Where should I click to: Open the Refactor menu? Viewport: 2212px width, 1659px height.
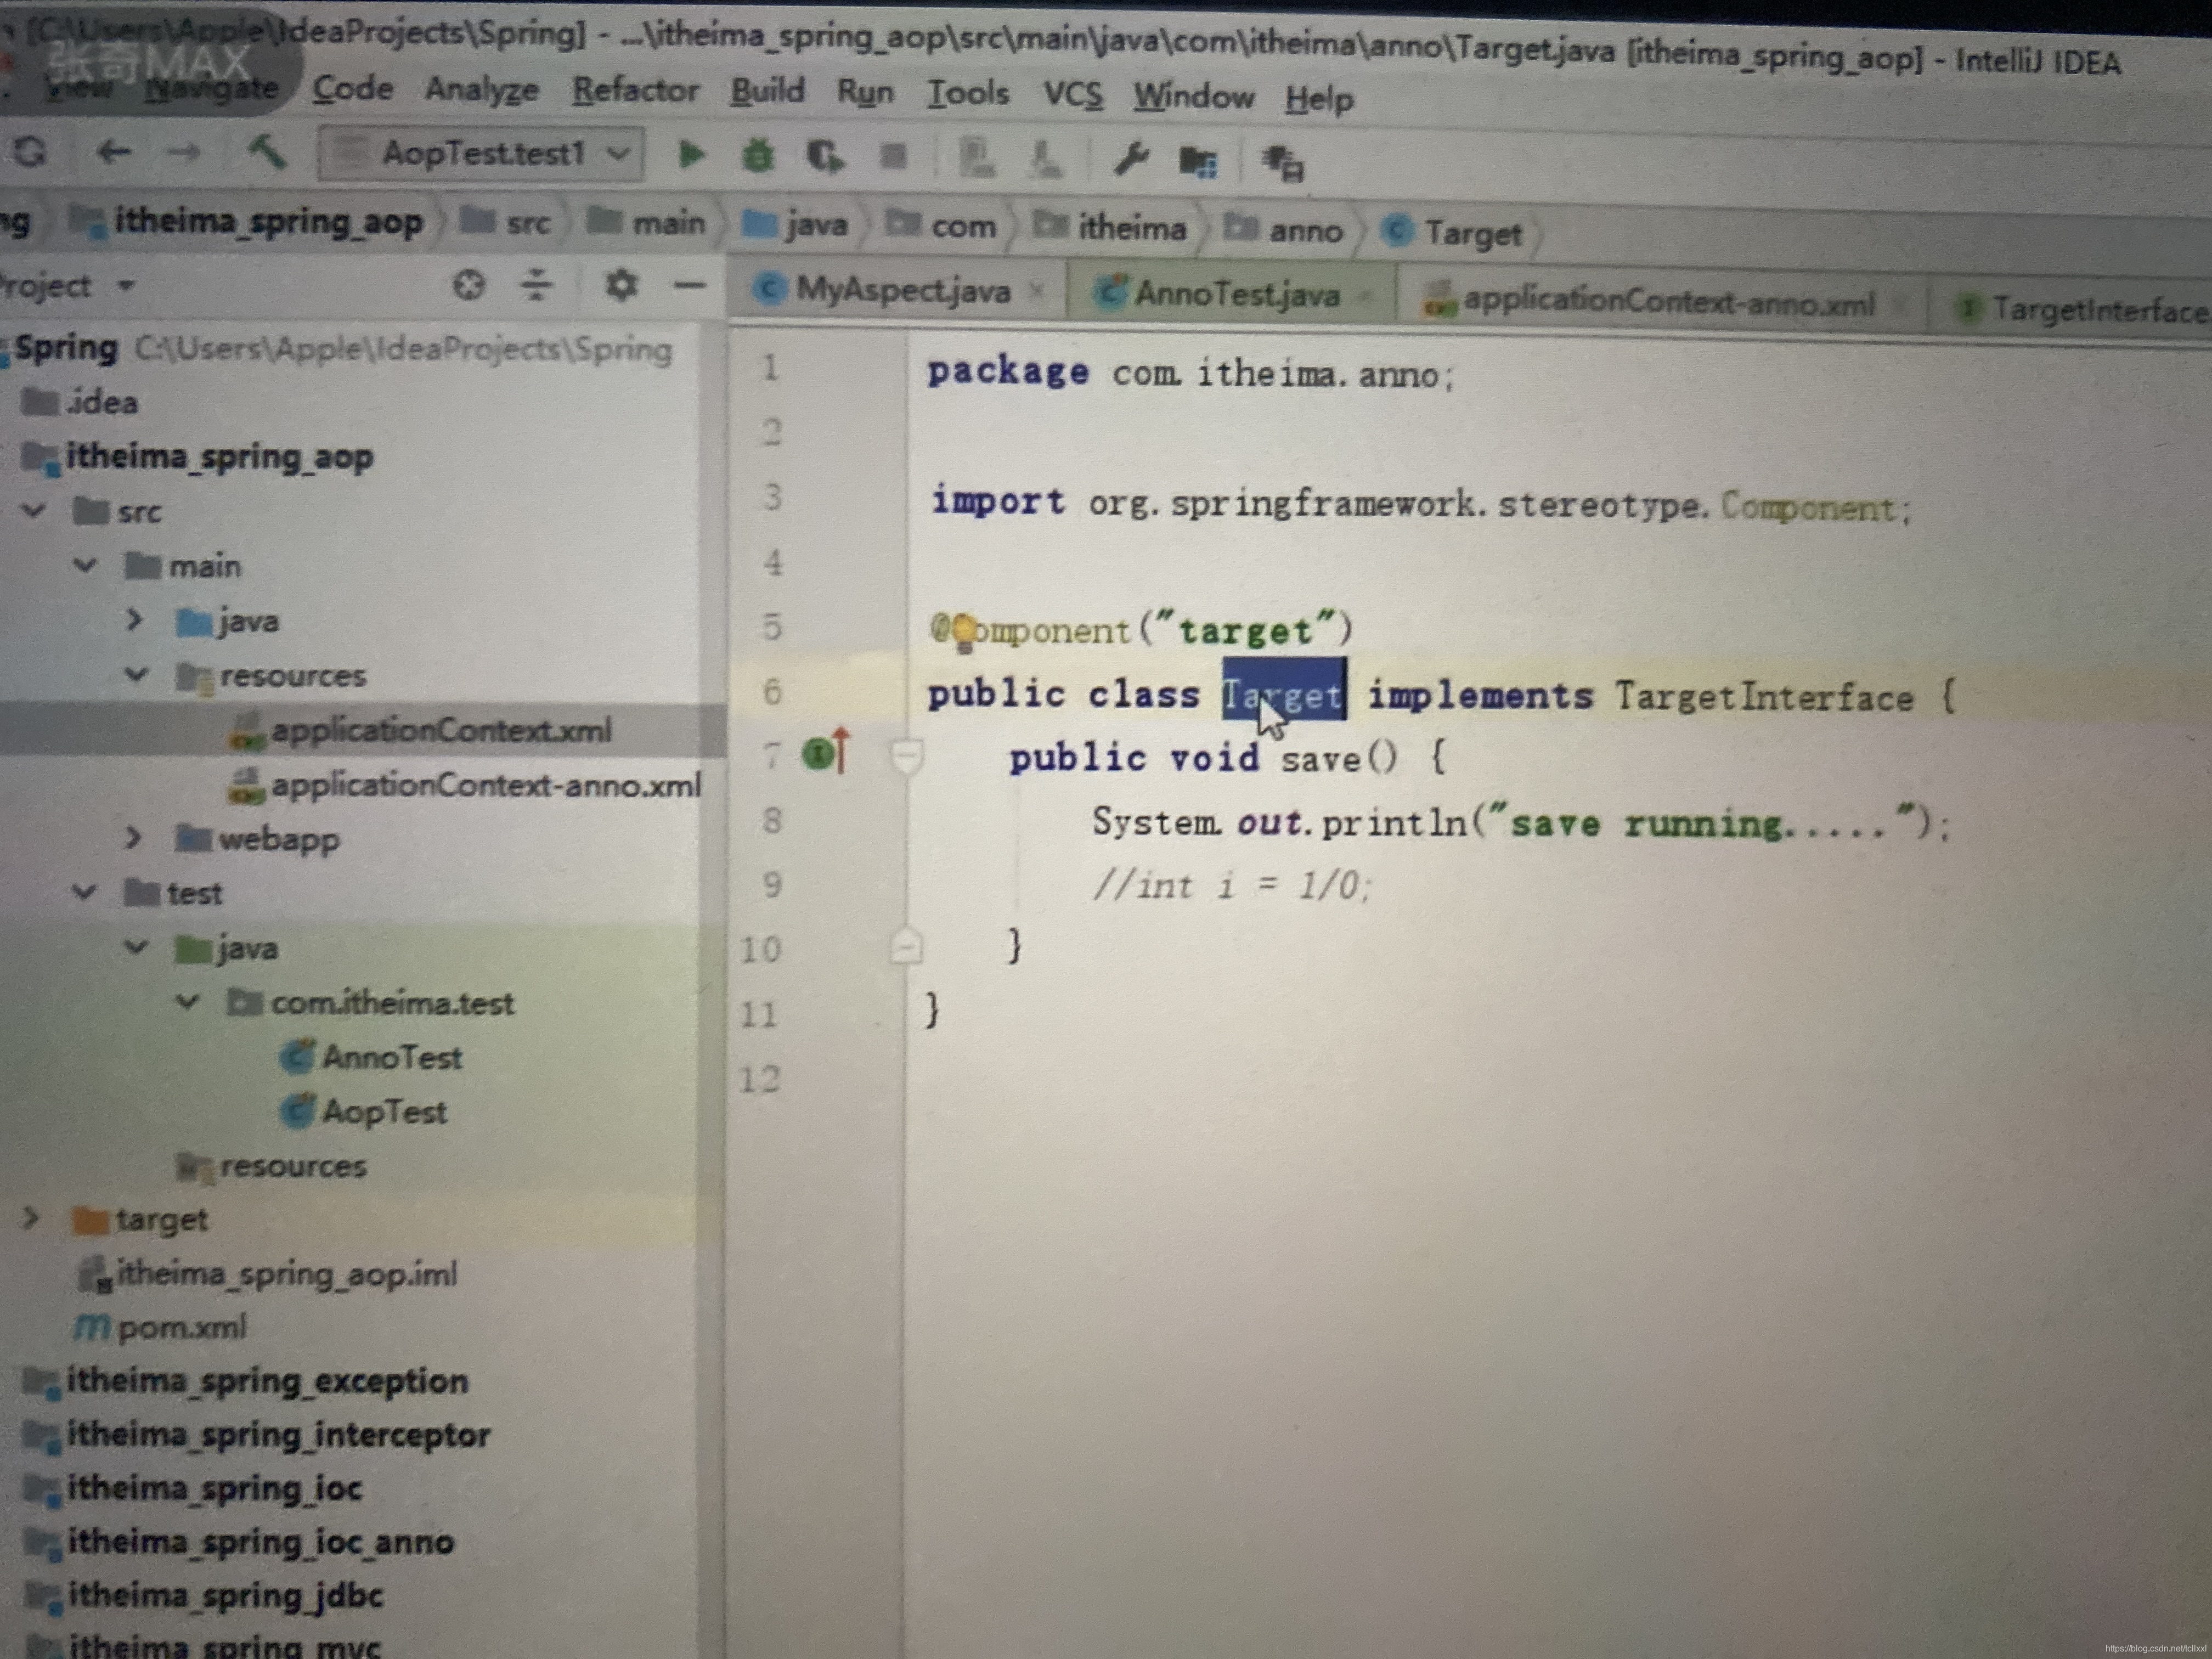coord(635,91)
